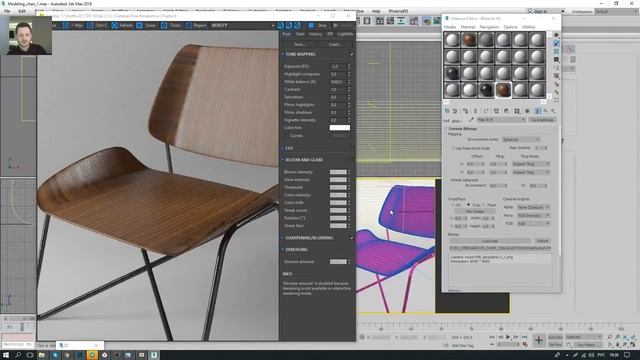Image resolution: width=640 pixels, height=360 pixels.
Task: Collapse the Denoising section
Action: (282, 249)
